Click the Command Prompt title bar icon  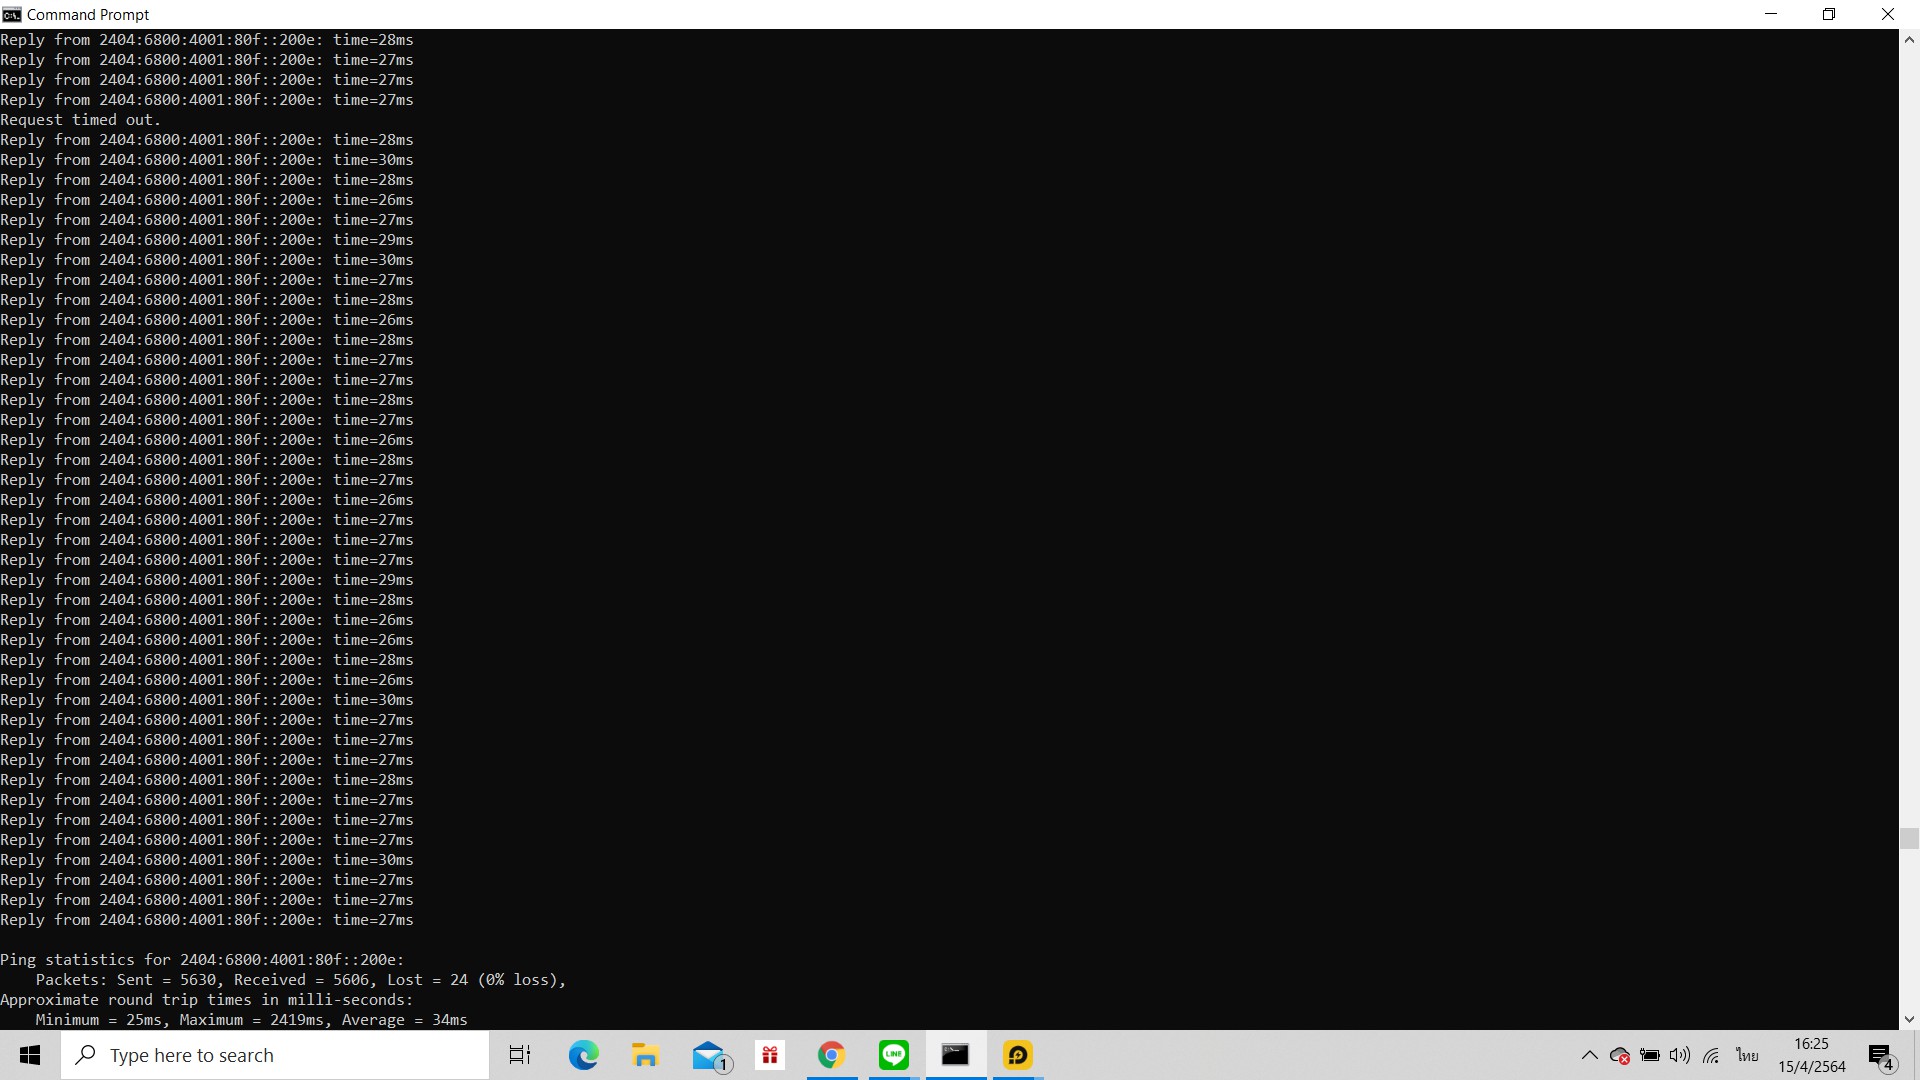point(12,14)
